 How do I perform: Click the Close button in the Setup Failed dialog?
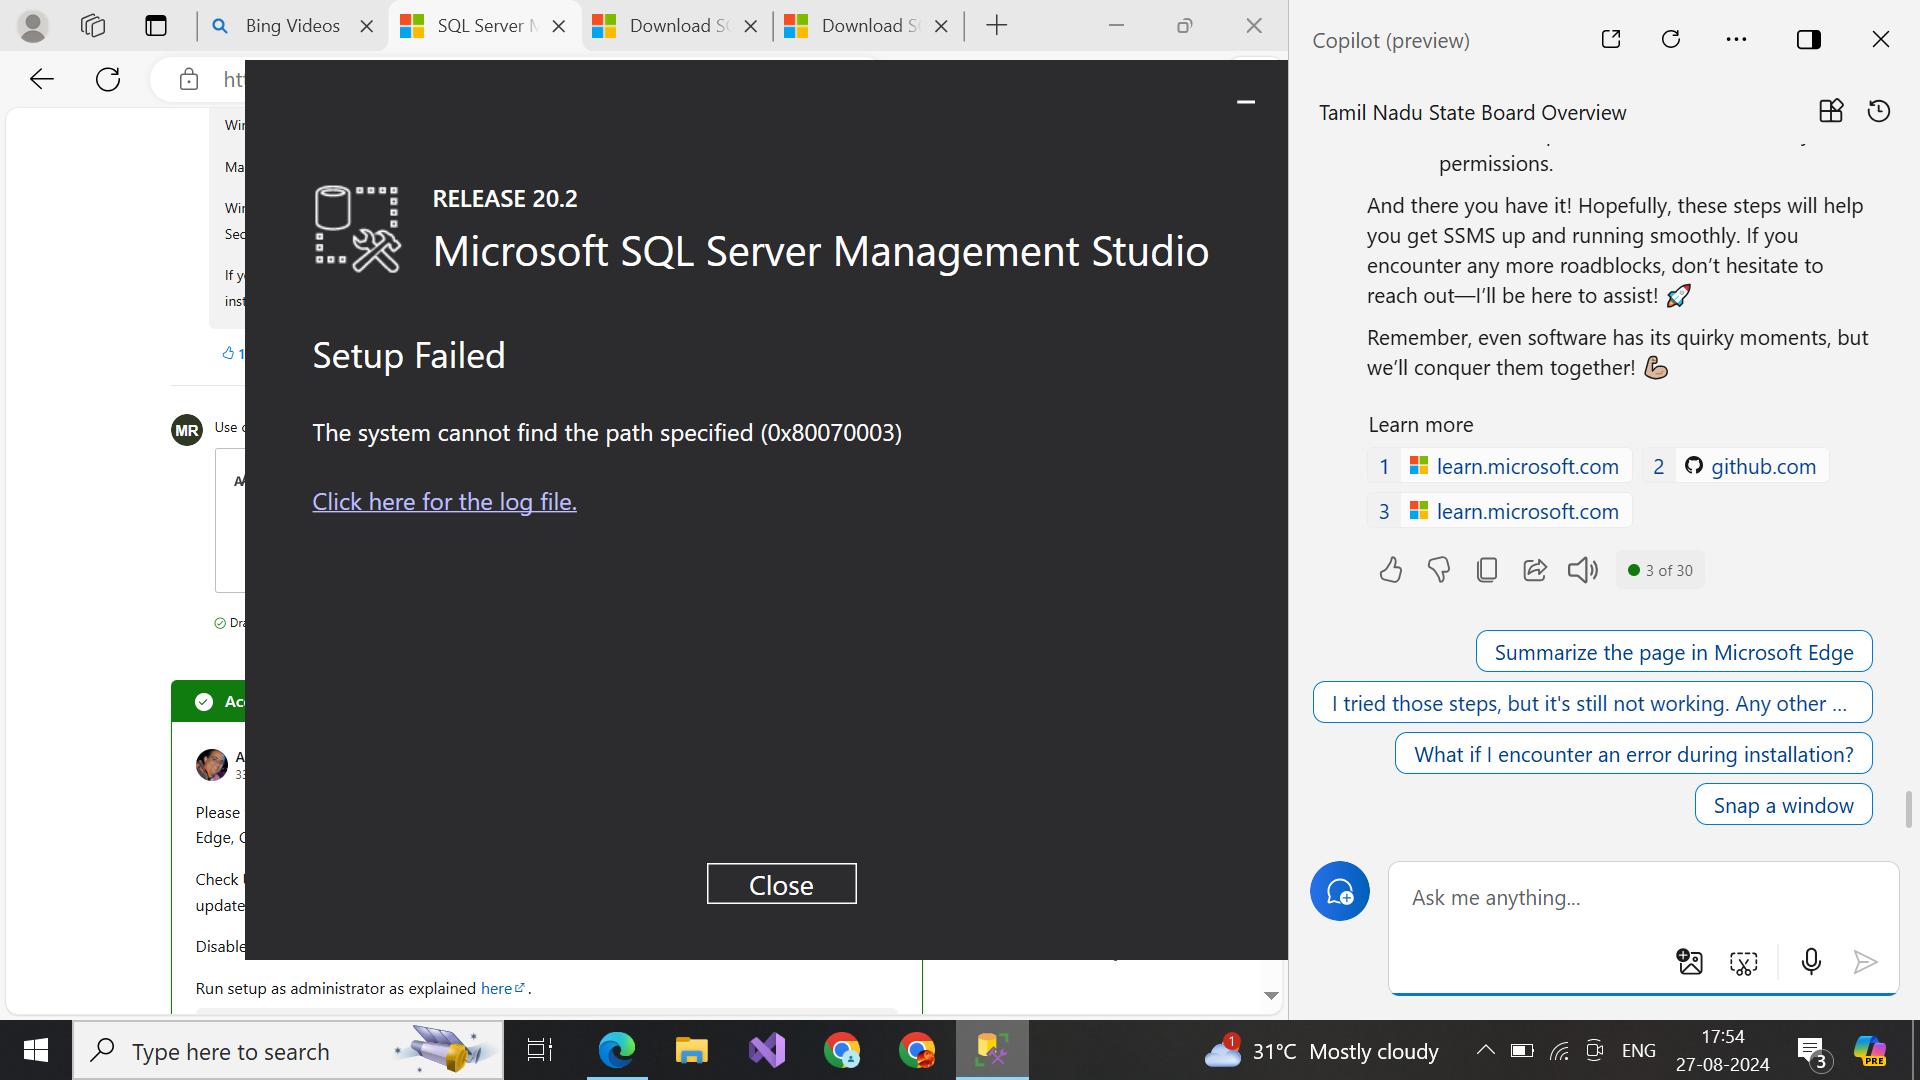tap(781, 884)
